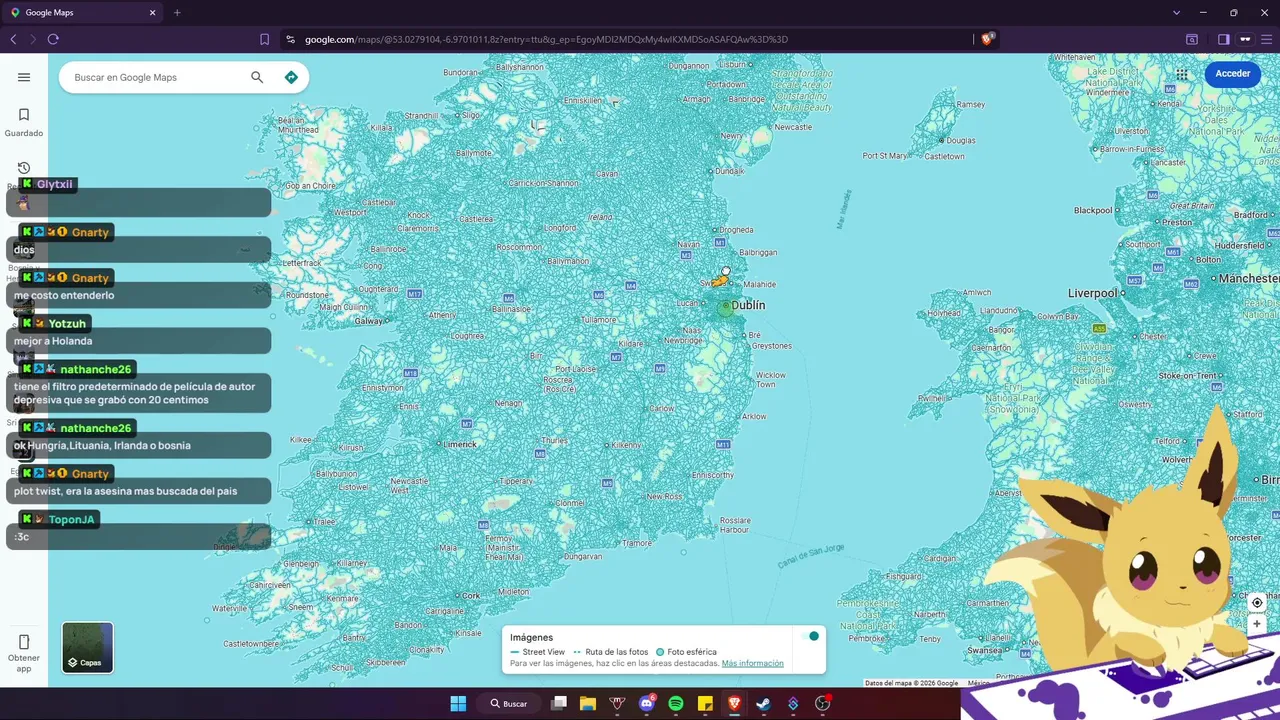Open Steam from the taskbar

763,704
